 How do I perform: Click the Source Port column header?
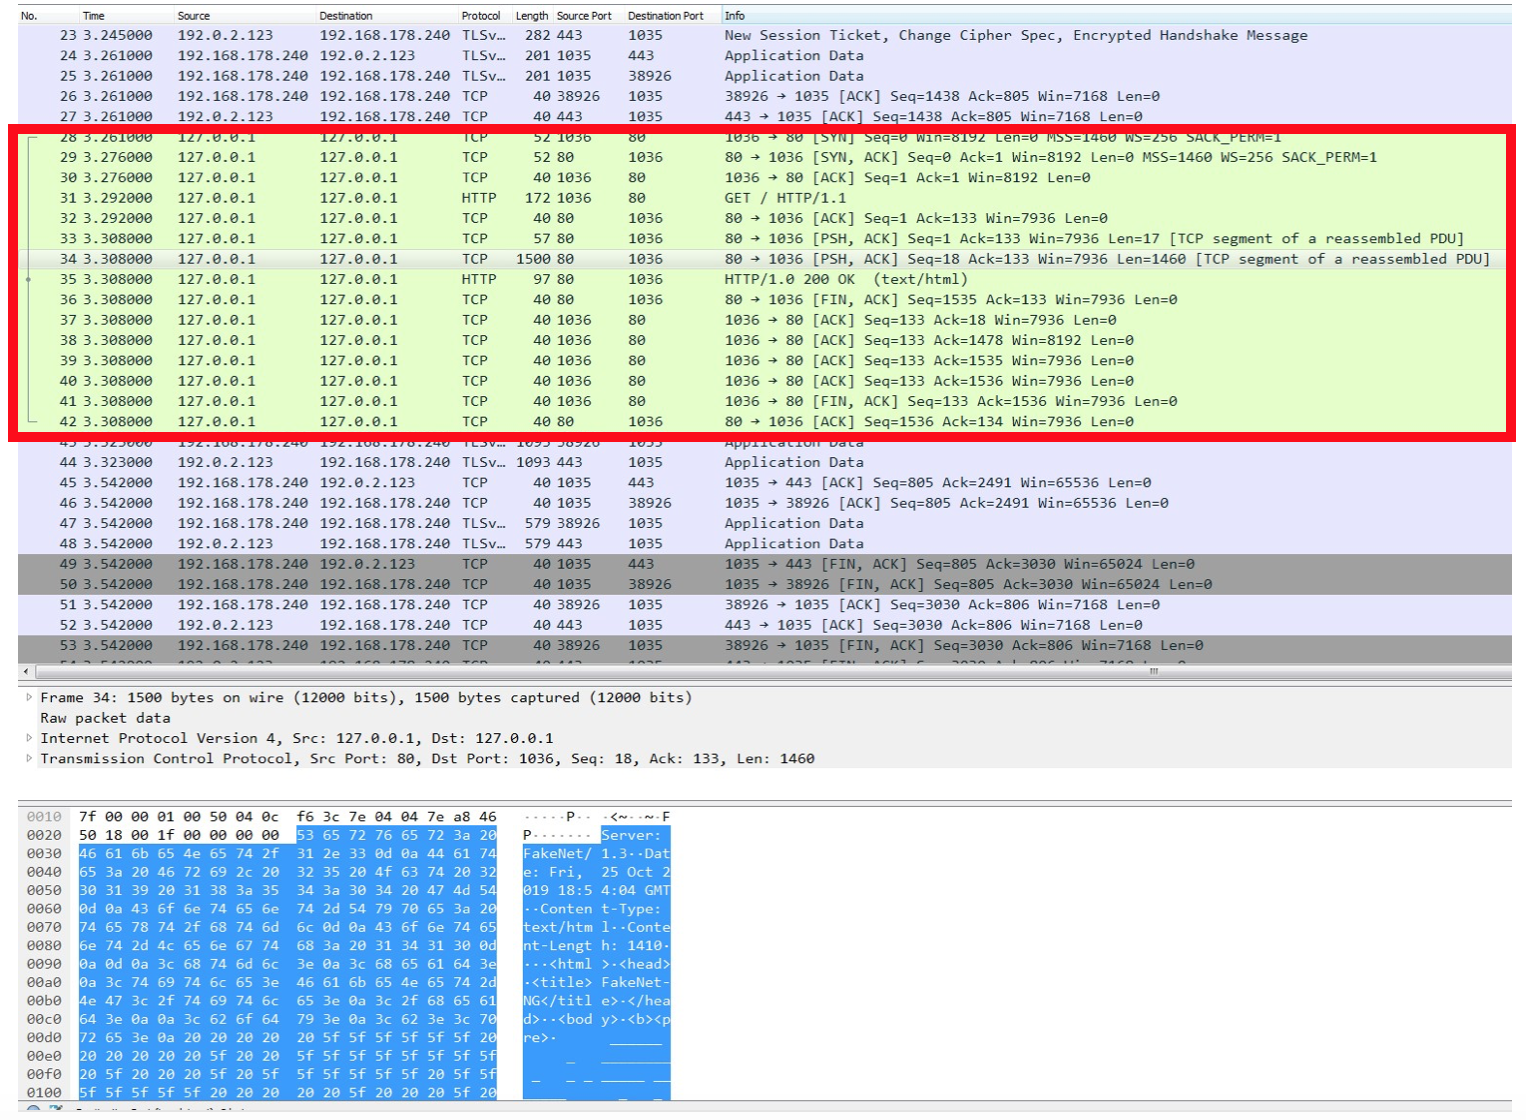click(x=584, y=16)
